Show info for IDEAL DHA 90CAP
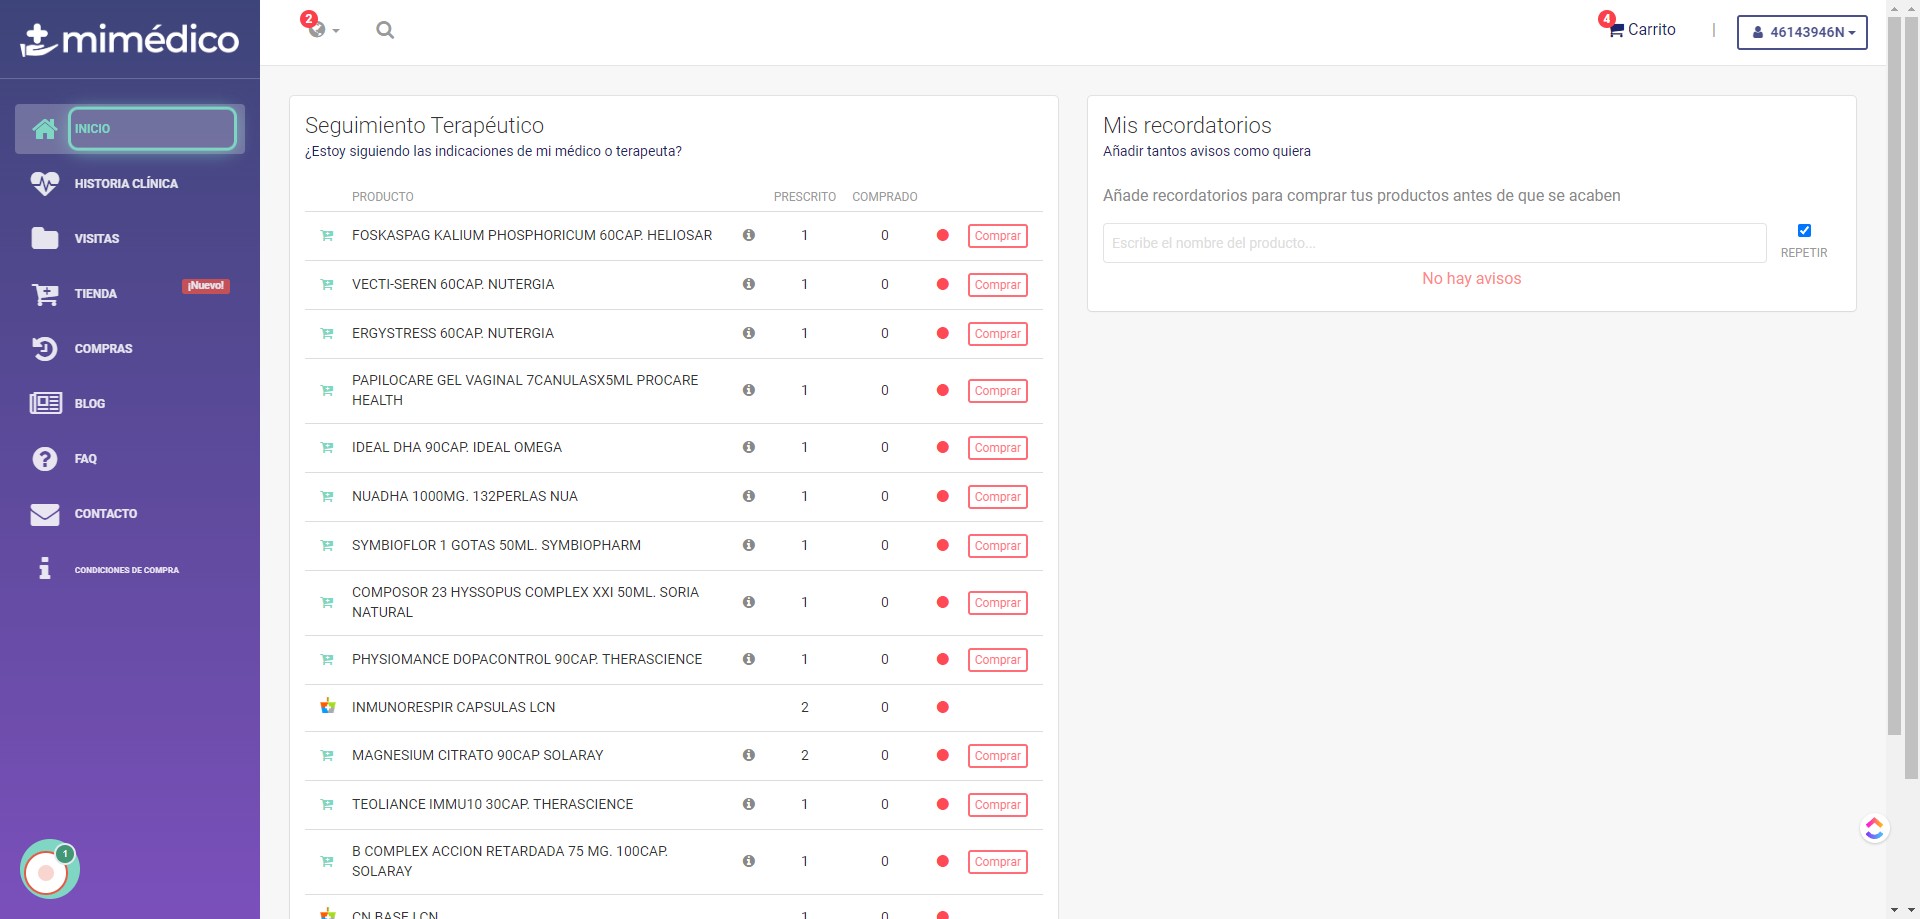Screen dimensions: 1920x919 point(748,447)
